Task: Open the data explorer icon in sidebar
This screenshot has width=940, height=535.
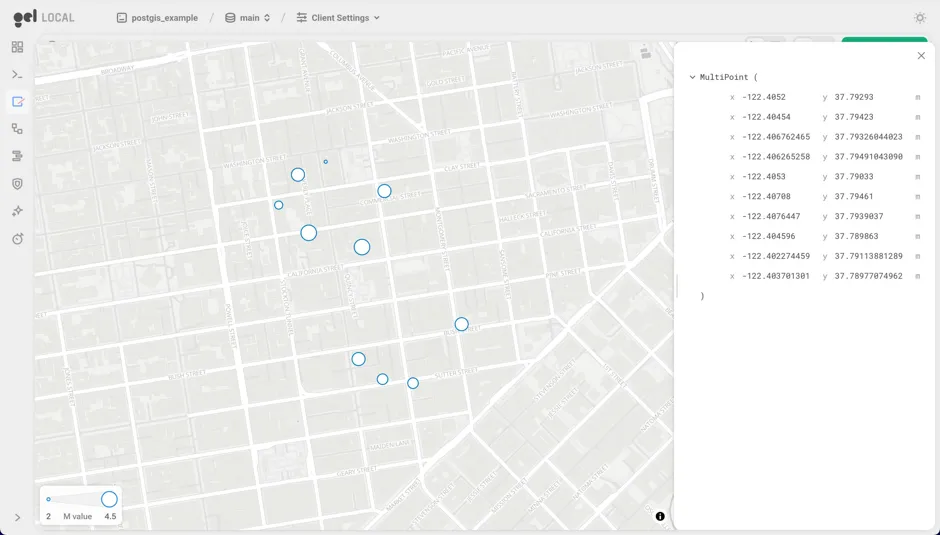Action: point(17,156)
